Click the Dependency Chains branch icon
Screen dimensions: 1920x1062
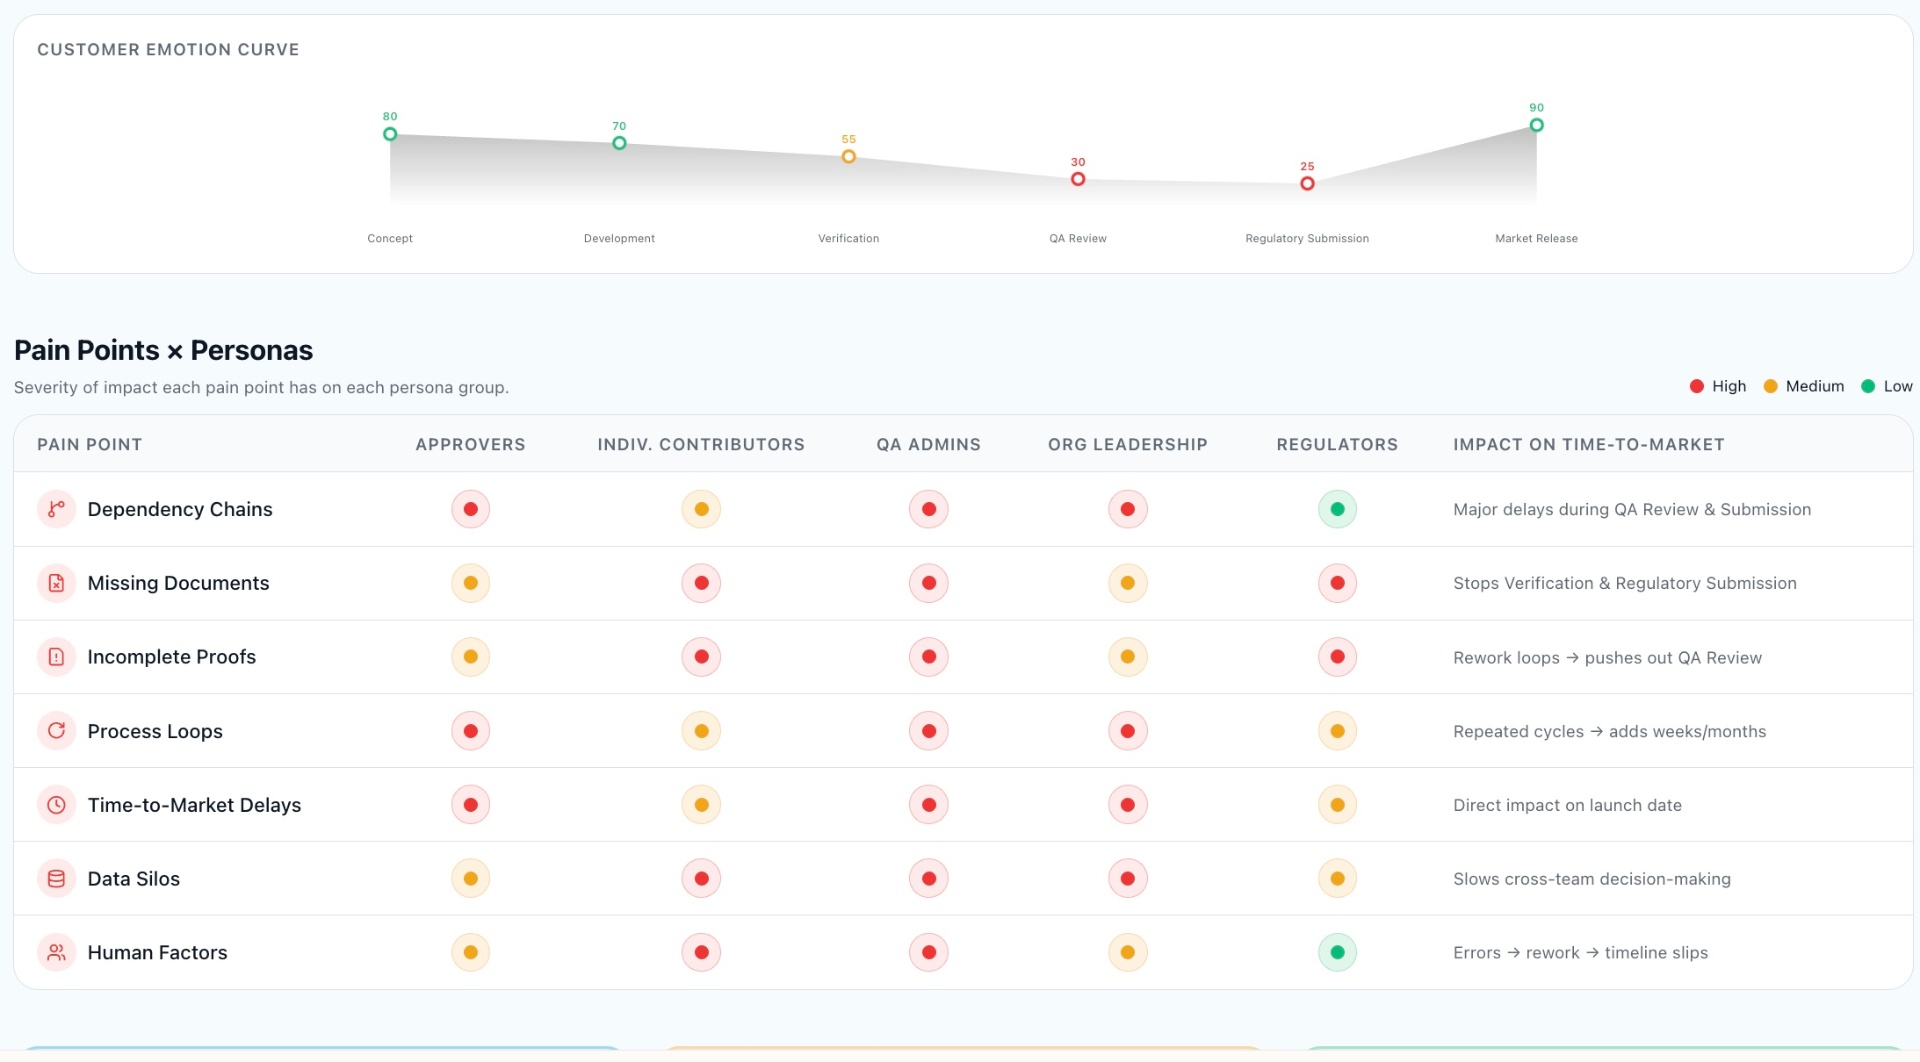[57, 509]
